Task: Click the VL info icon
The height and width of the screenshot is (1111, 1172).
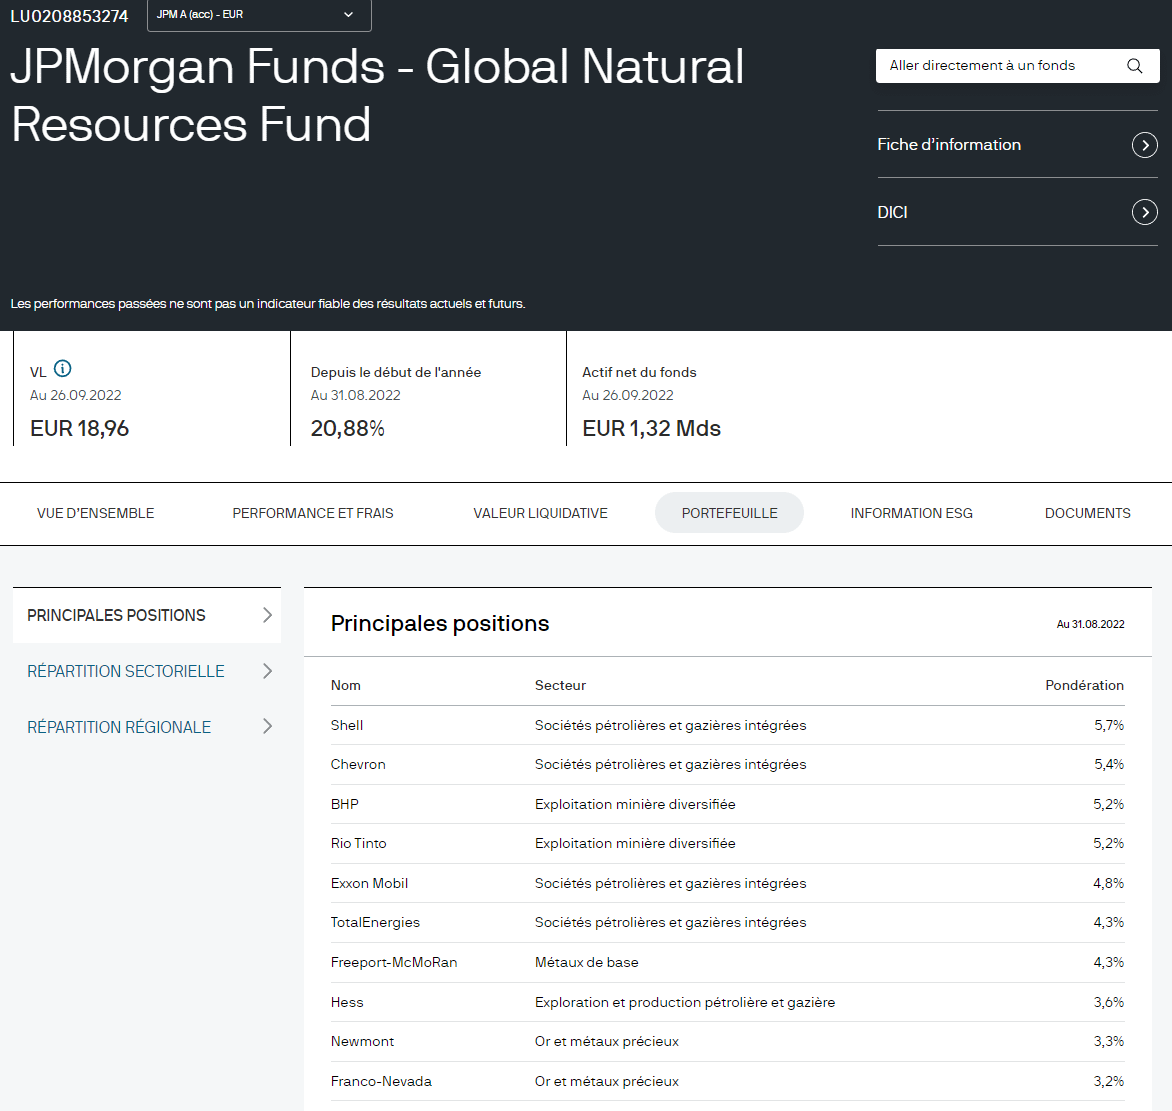Action: (63, 369)
